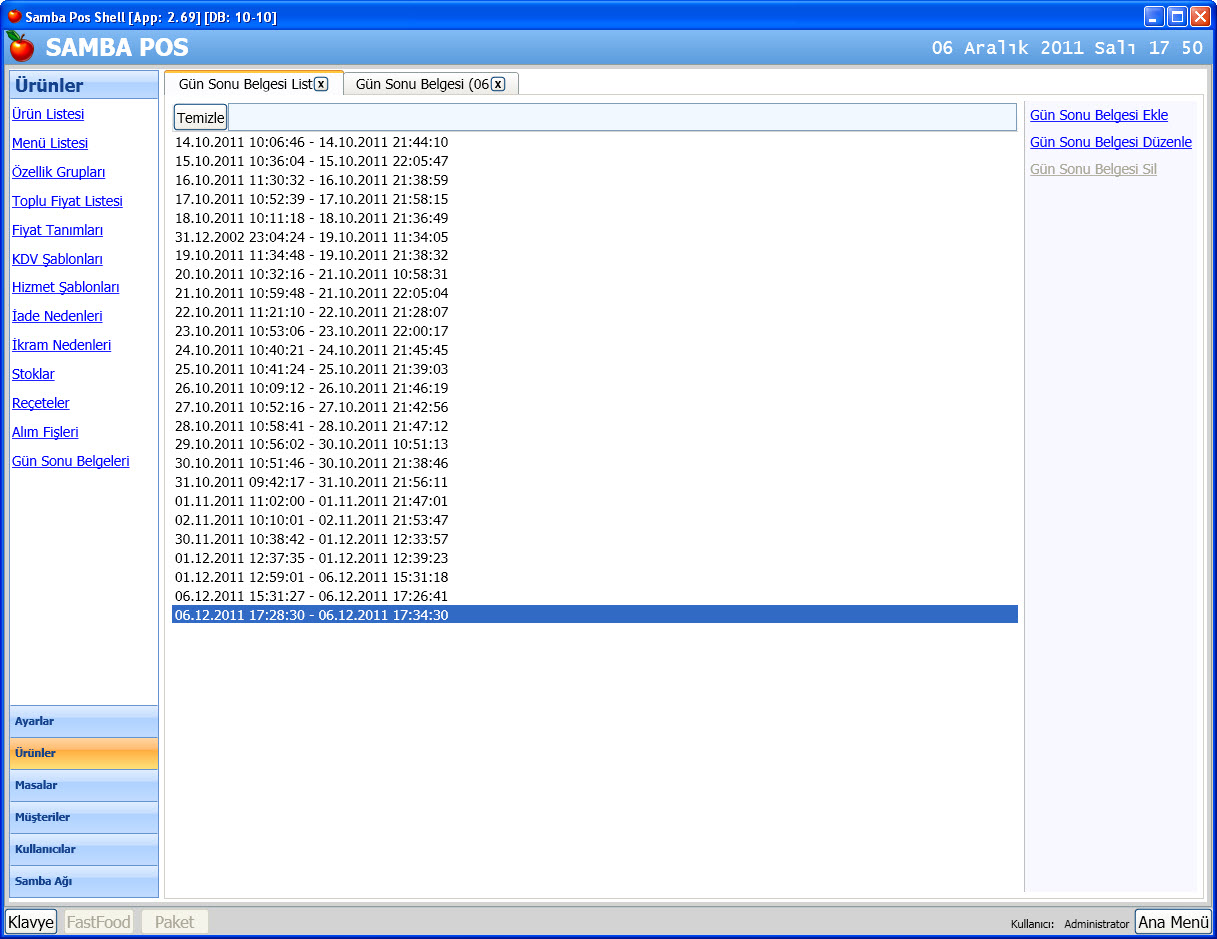Open Gün Sonu Belgesi Ekle link
Screen dimensions: 1217x939
[x=1098, y=115]
